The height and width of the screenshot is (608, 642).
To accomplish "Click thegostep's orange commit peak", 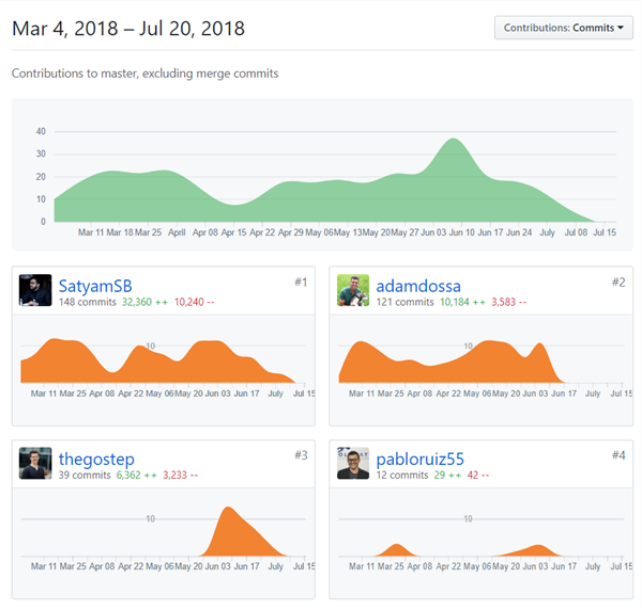I will pos(228,513).
